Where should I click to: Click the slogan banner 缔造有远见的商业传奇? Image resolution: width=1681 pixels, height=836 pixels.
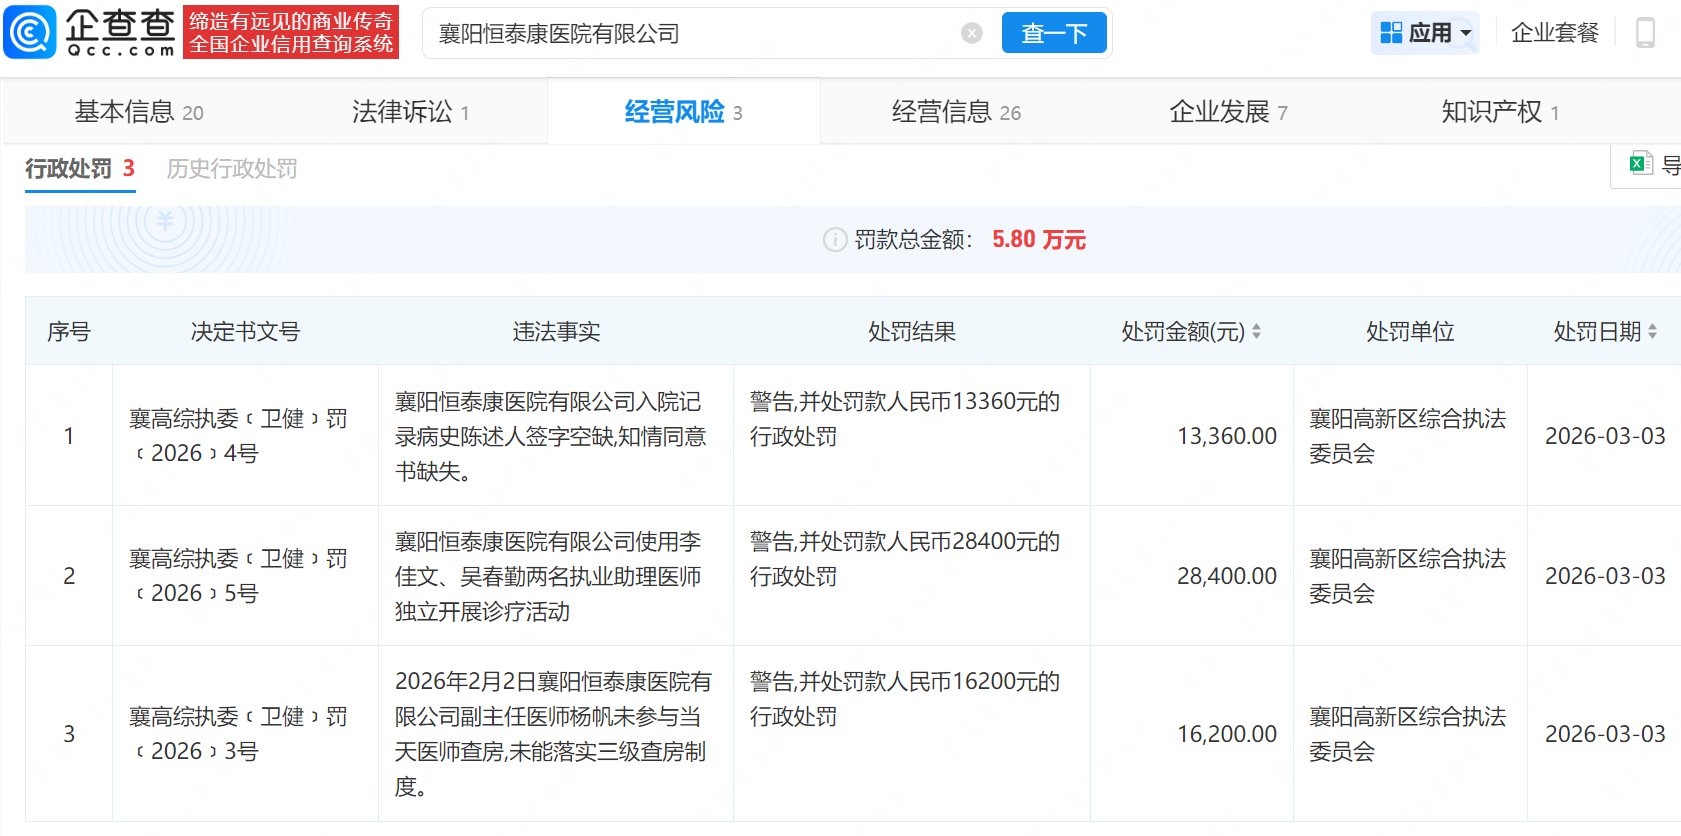tap(291, 32)
